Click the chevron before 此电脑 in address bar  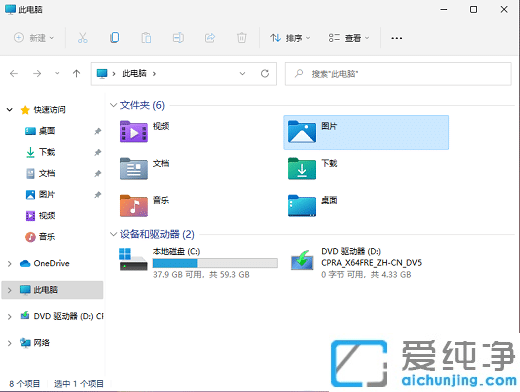[114, 74]
